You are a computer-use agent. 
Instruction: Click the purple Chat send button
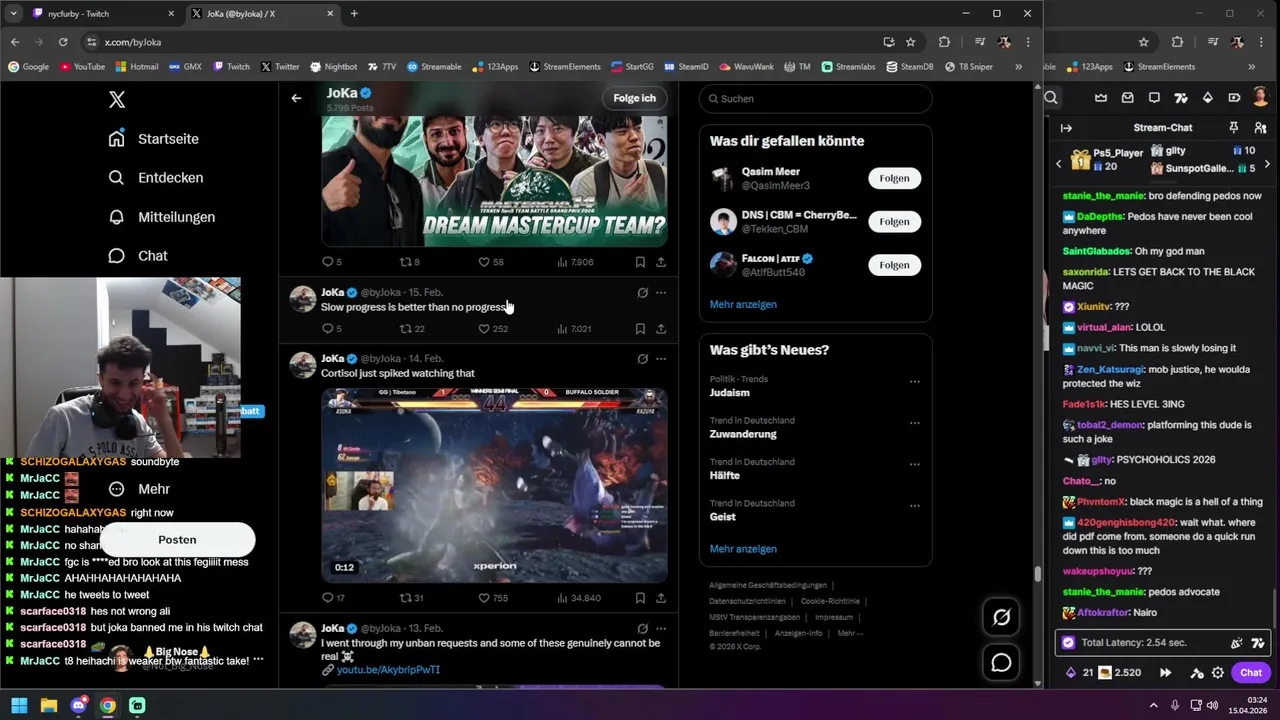(1251, 673)
